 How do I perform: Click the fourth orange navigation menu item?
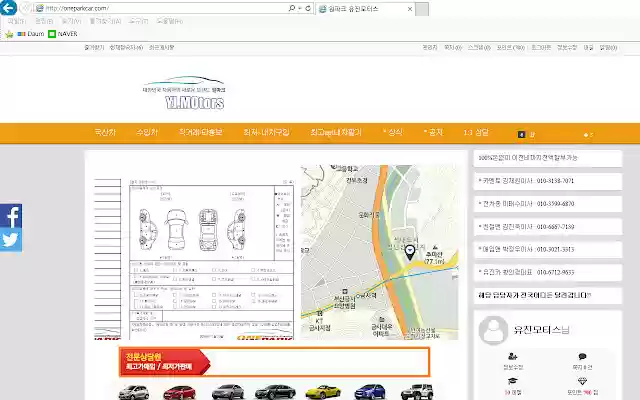pyautogui.click(x=266, y=132)
